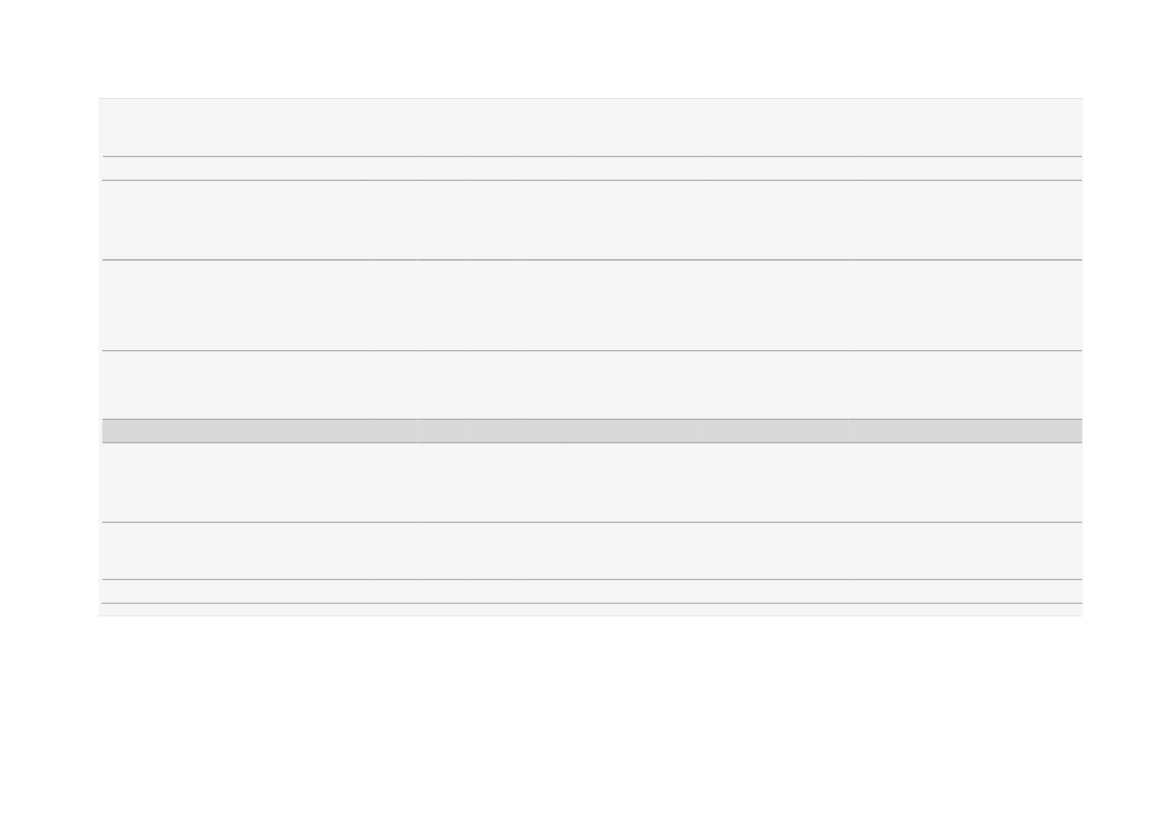Select the blank row directly below the gray row
The height and width of the screenshot is (827, 1170).
coord(592,483)
